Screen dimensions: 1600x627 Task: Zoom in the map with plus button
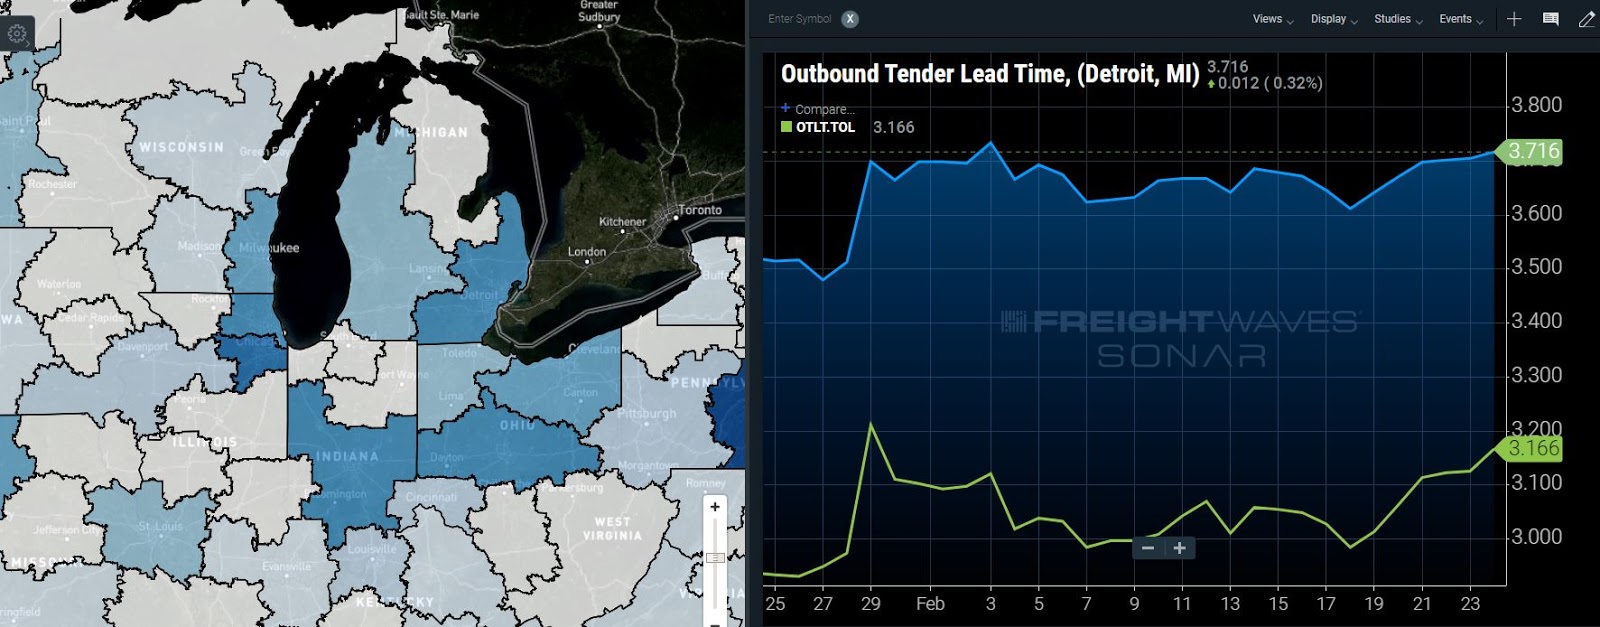pyautogui.click(x=715, y=507)
